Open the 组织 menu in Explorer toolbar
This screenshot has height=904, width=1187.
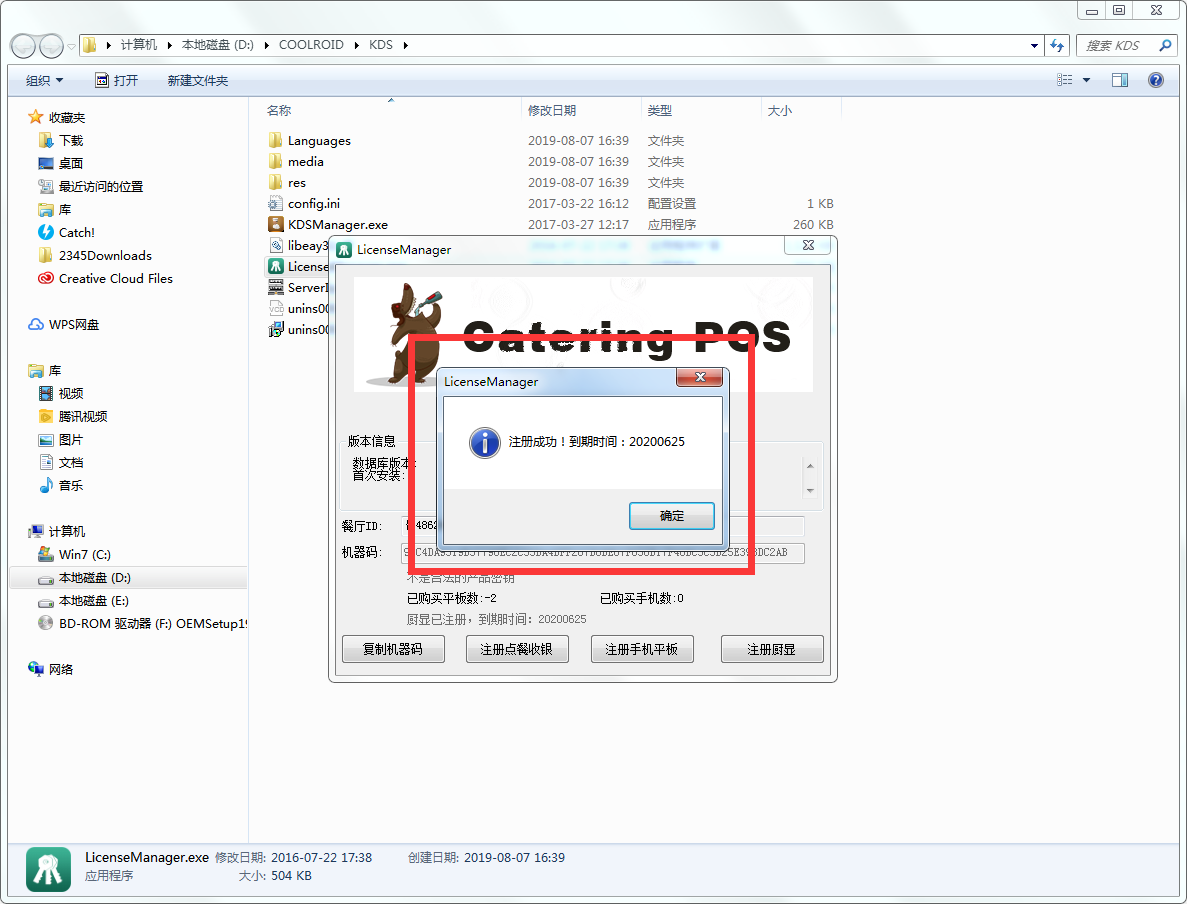(x=45, y=80)
